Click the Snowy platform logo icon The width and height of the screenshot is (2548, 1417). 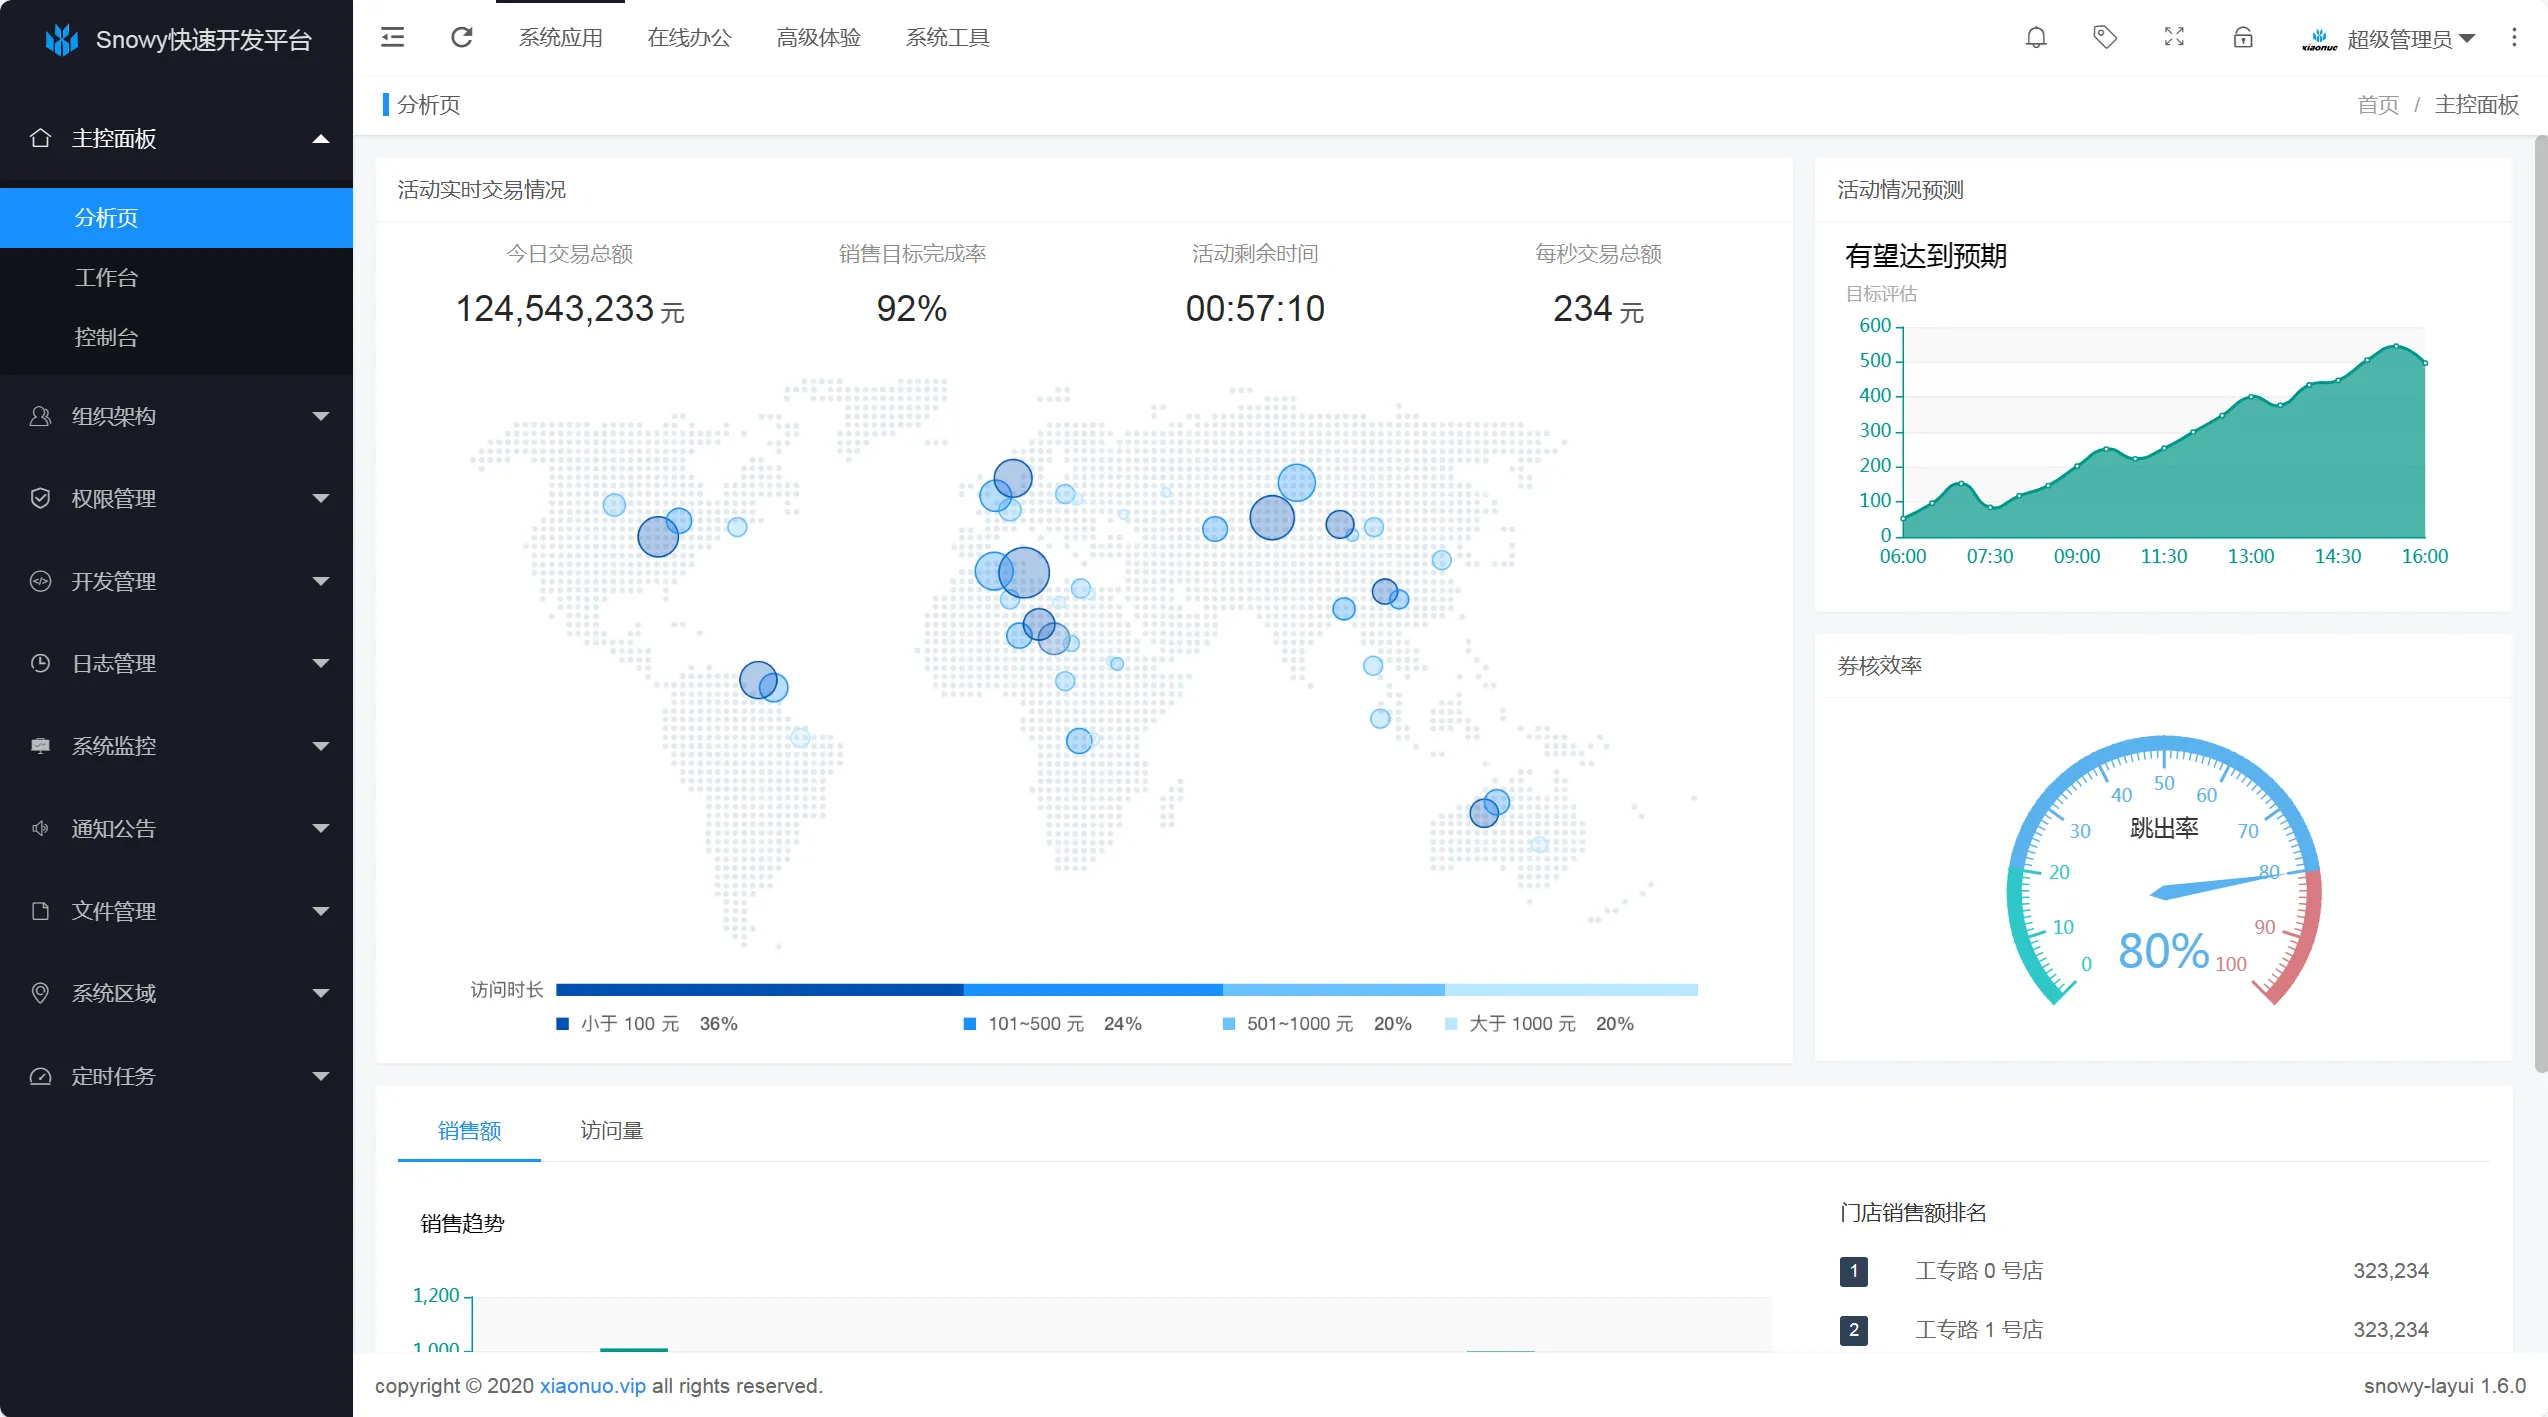point(62,40)
